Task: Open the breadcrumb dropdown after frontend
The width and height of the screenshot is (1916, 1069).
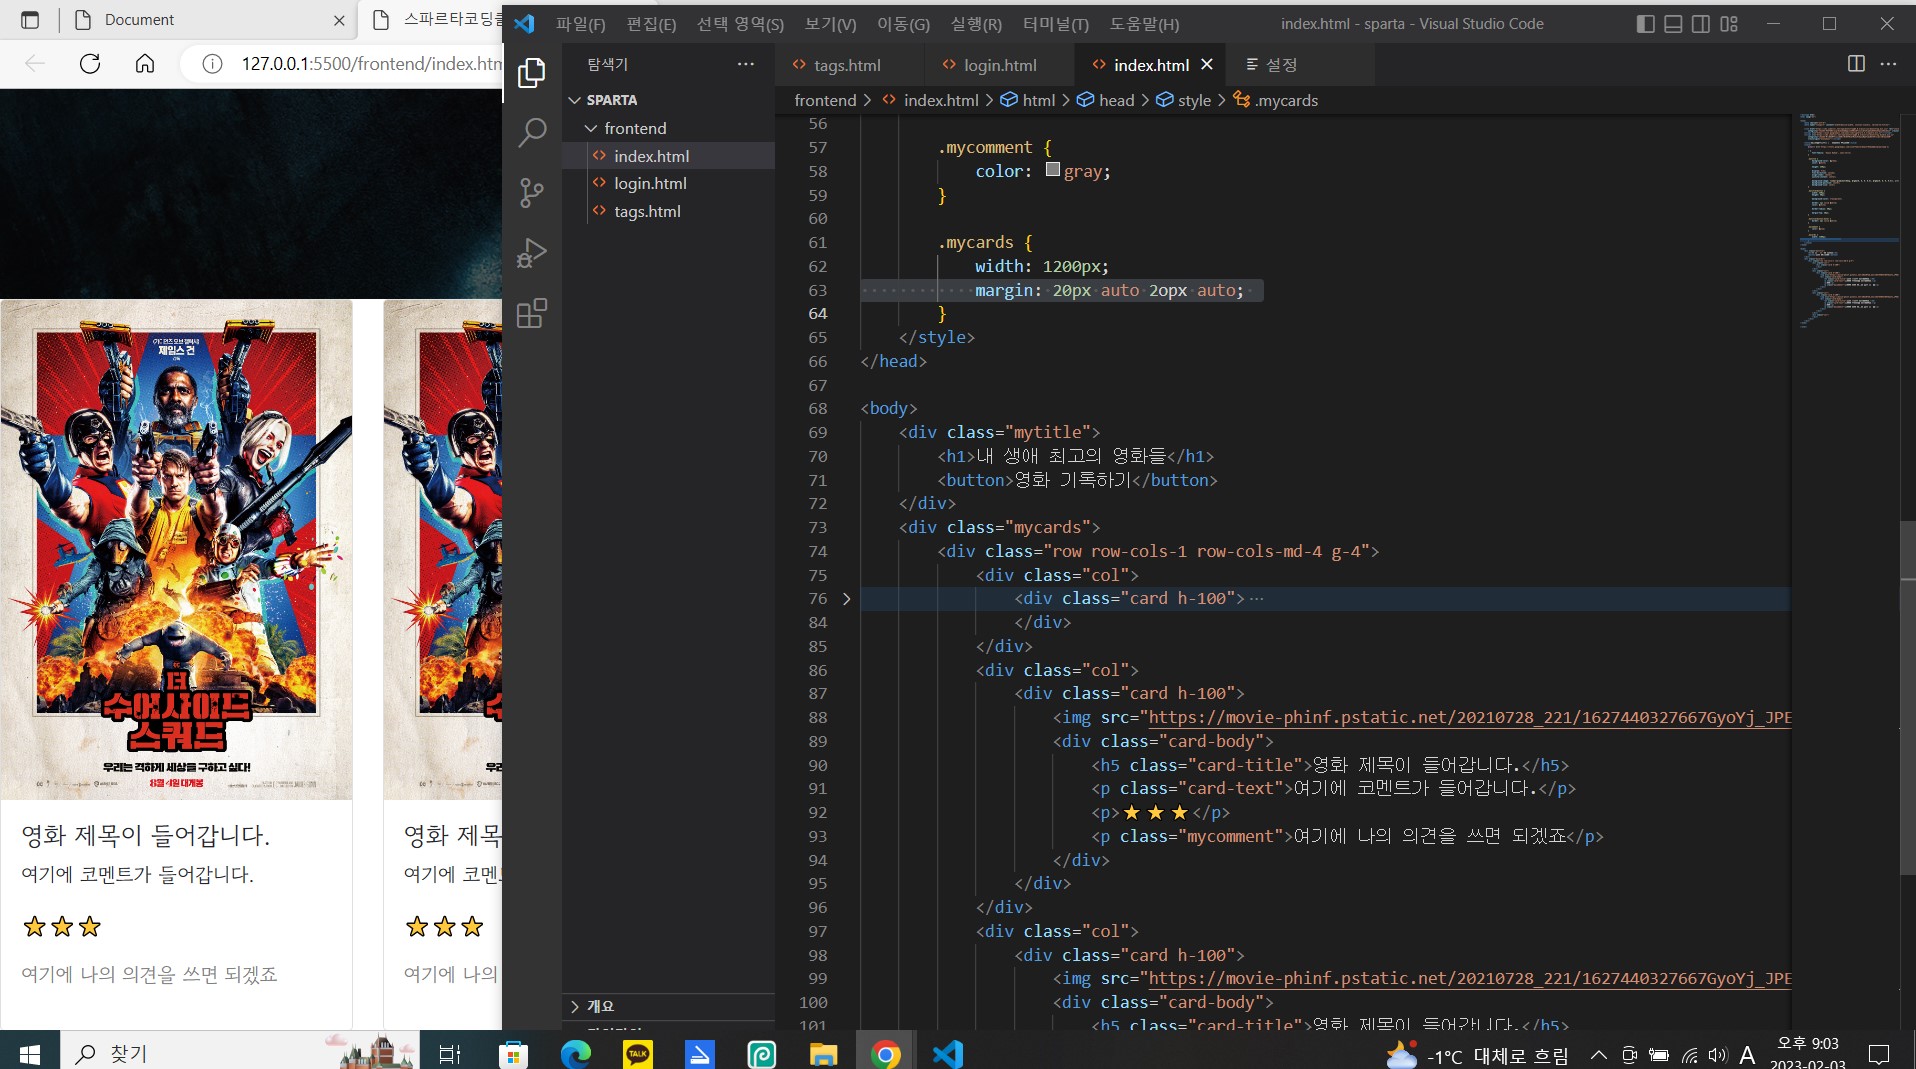Action: 867,100
